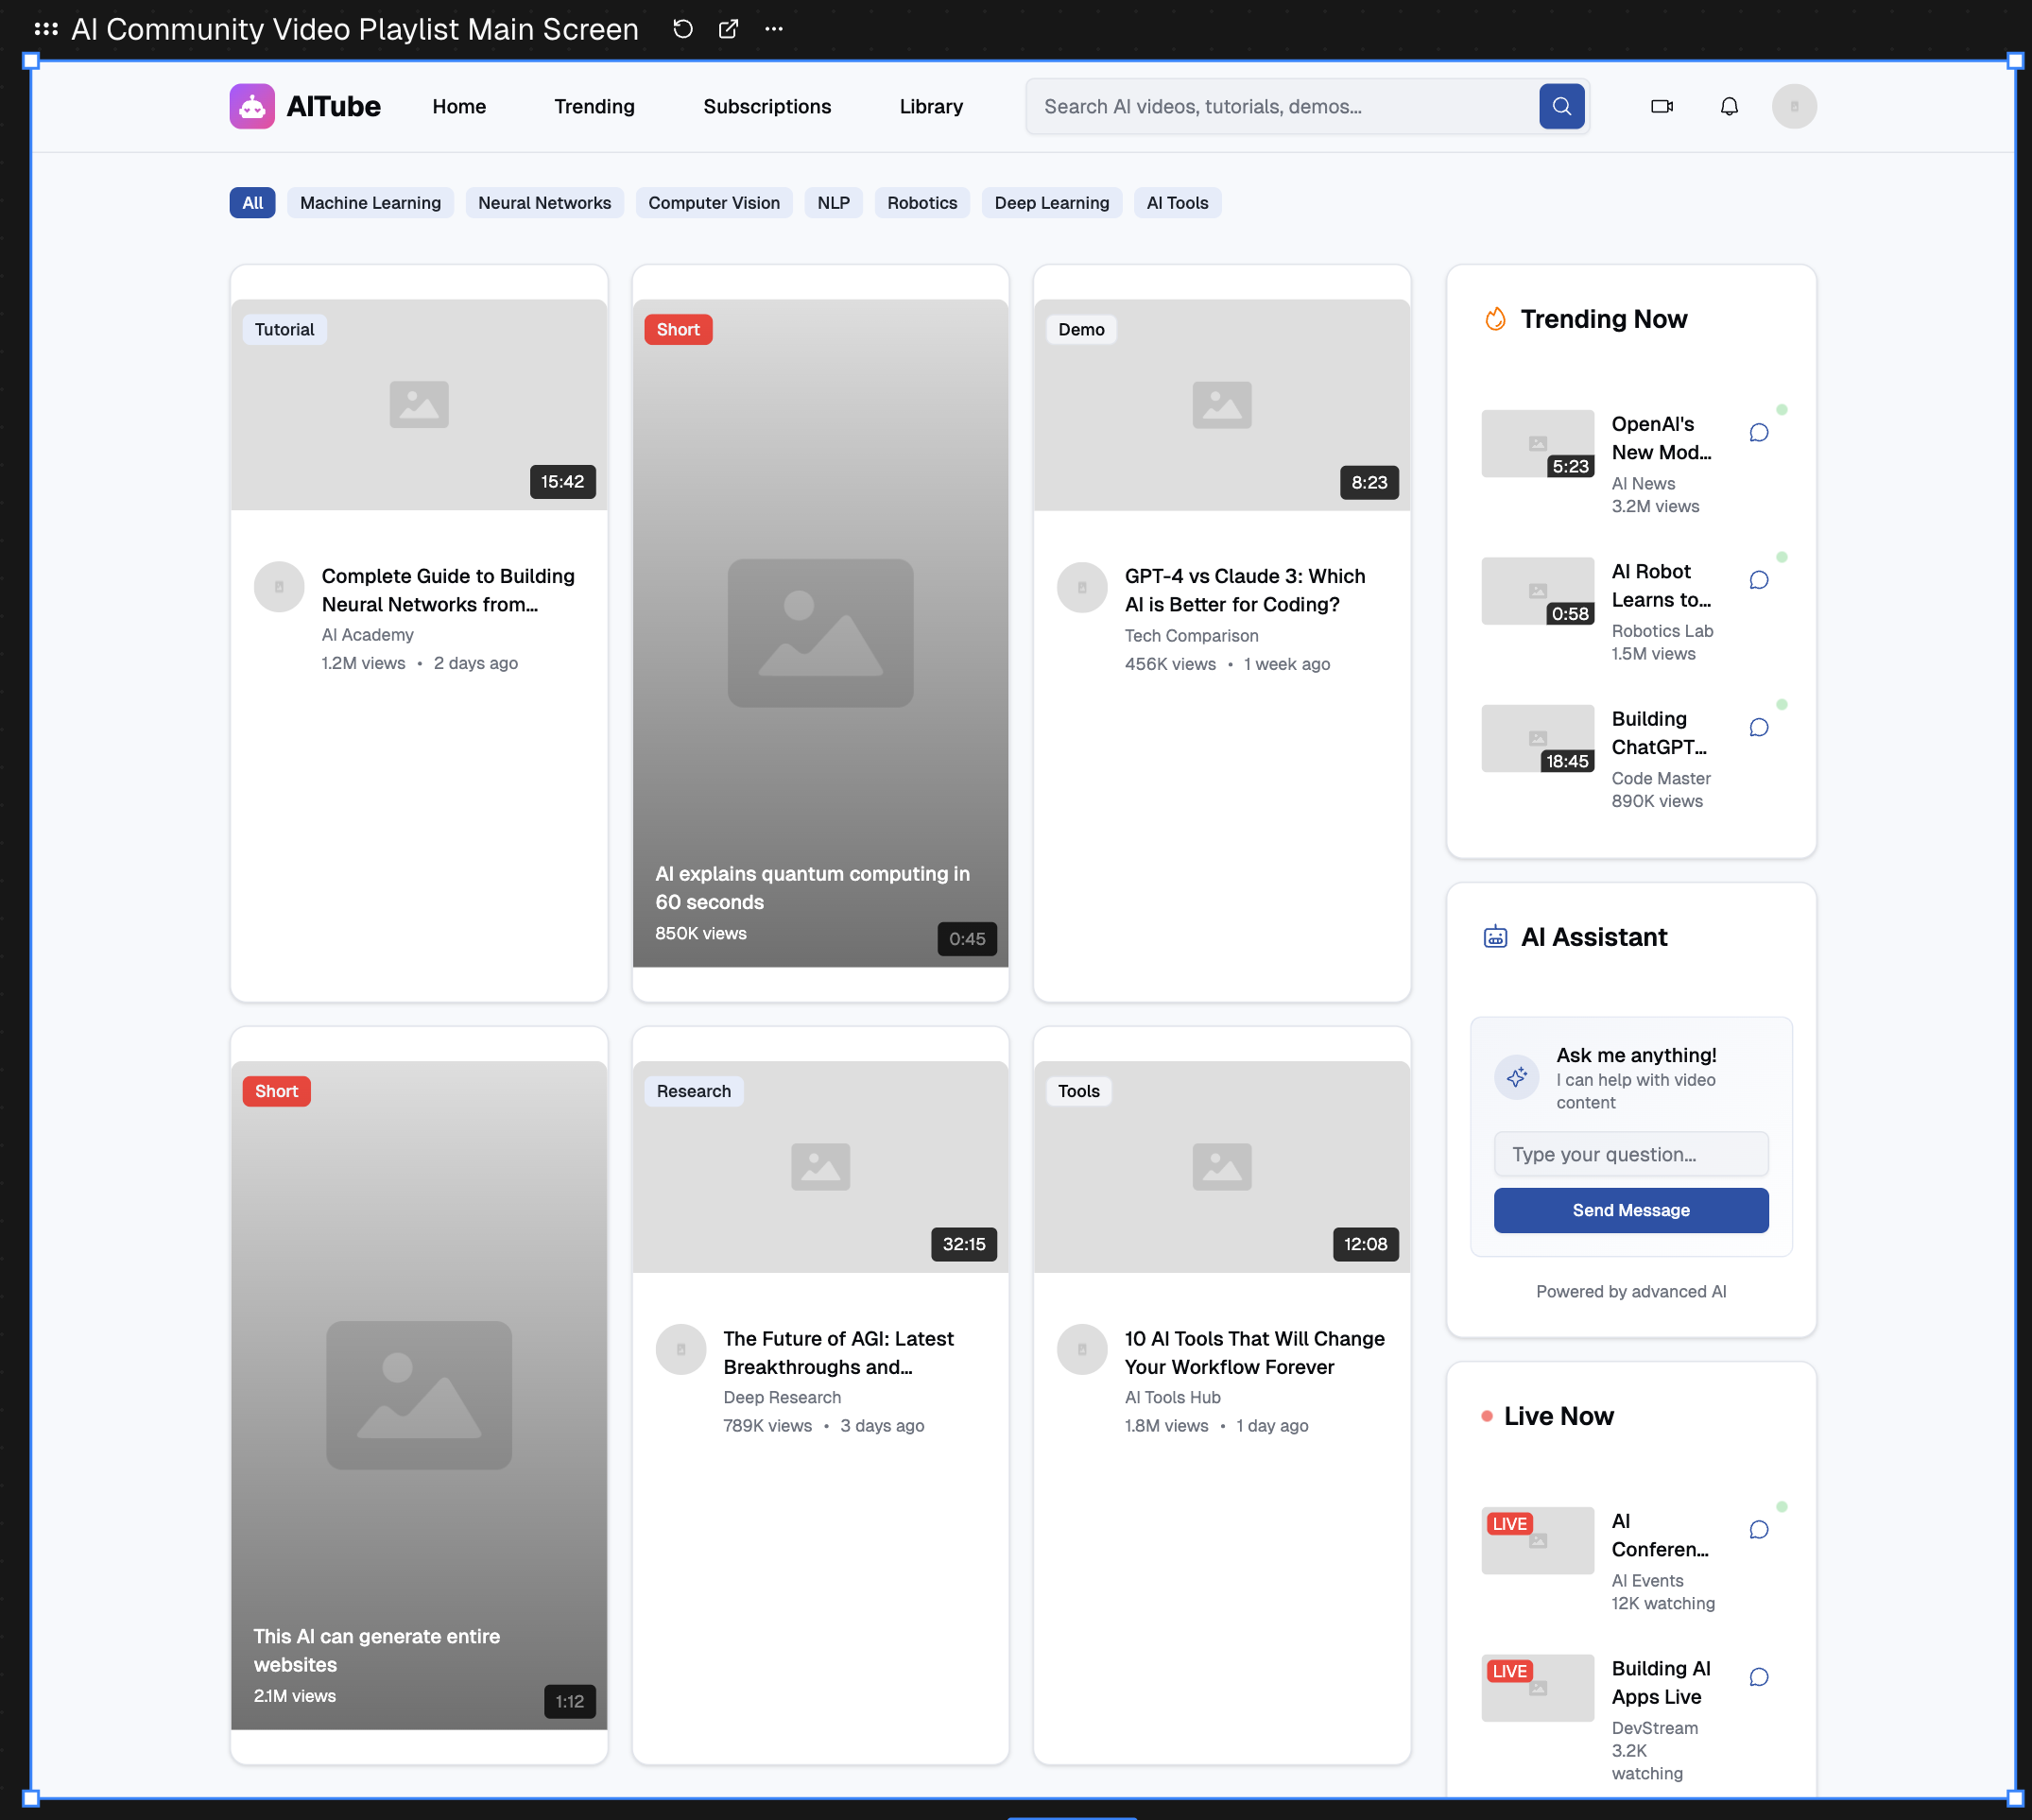
Task: Click the AITube robot logo
Action: click(x=252, y=106)
